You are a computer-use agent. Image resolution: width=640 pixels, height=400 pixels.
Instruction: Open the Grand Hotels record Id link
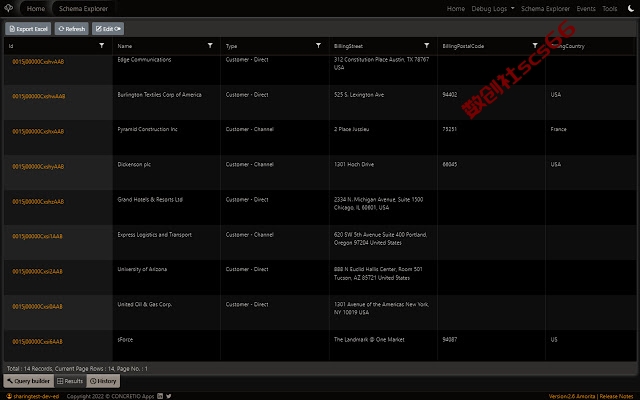(x=38, y=202)
